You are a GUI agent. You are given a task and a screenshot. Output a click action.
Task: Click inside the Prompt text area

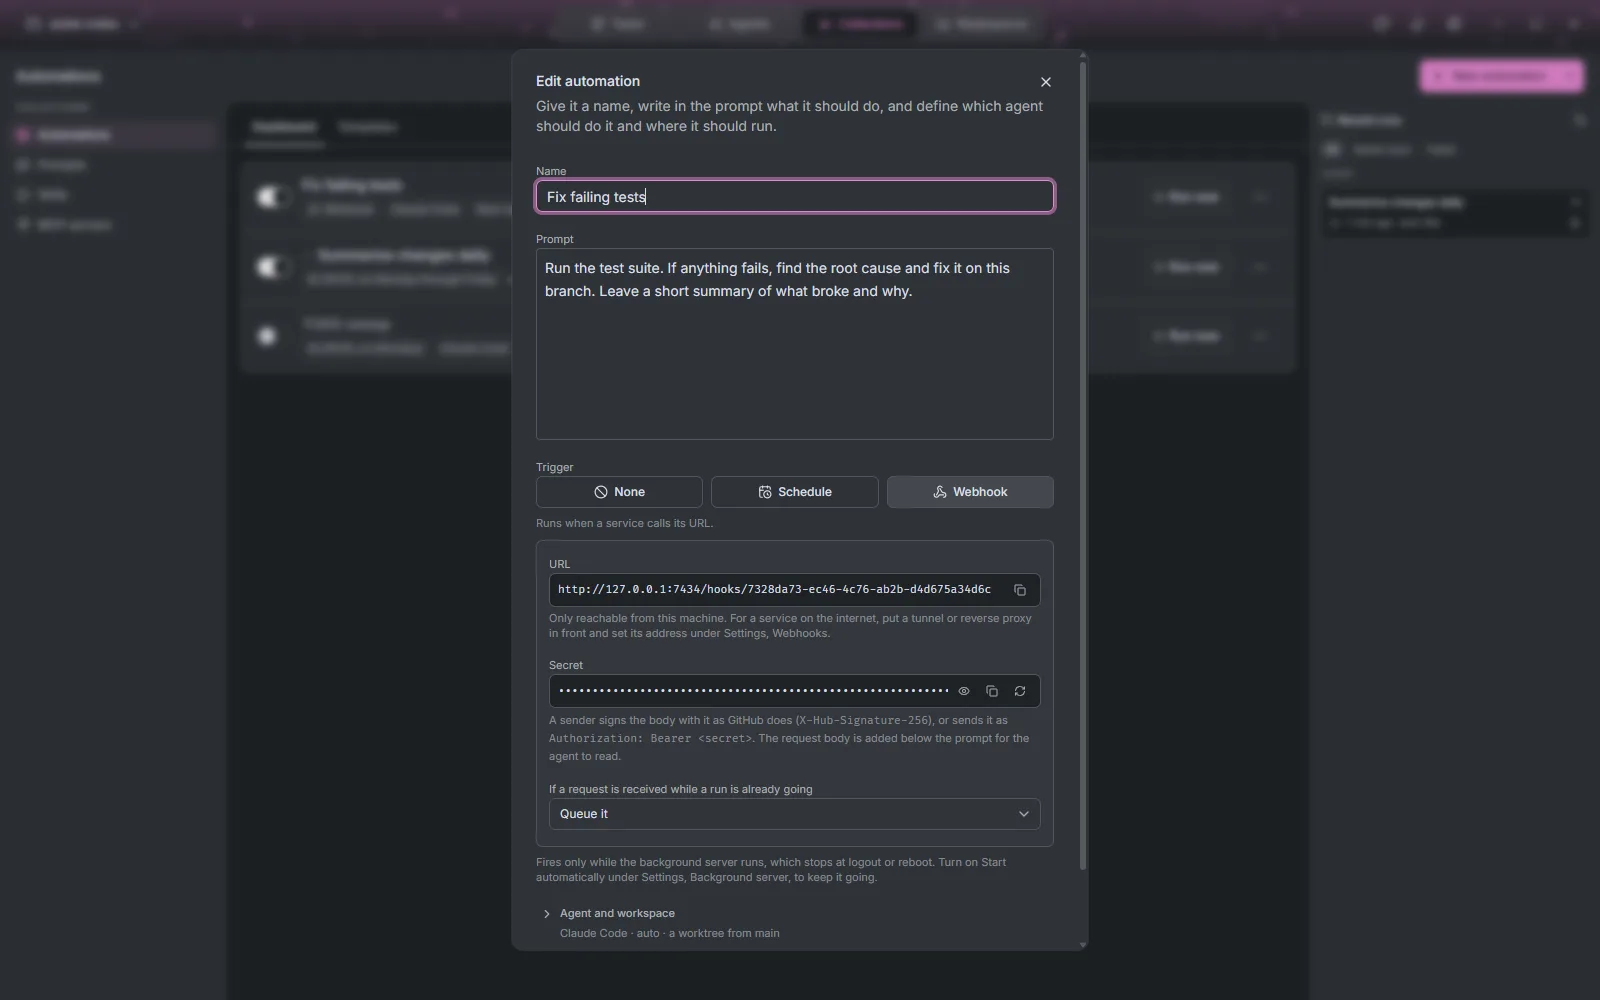coord(795,344)
